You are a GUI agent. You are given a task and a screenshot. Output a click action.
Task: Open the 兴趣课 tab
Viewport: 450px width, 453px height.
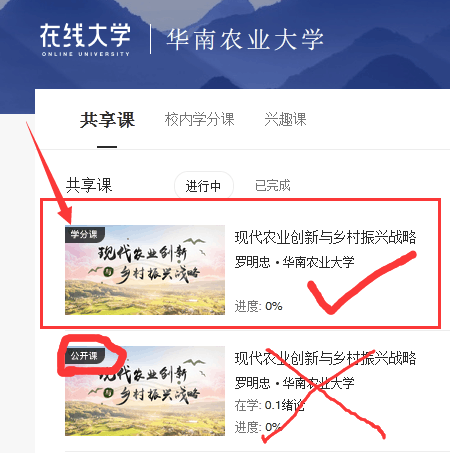(x=285, y=119)
